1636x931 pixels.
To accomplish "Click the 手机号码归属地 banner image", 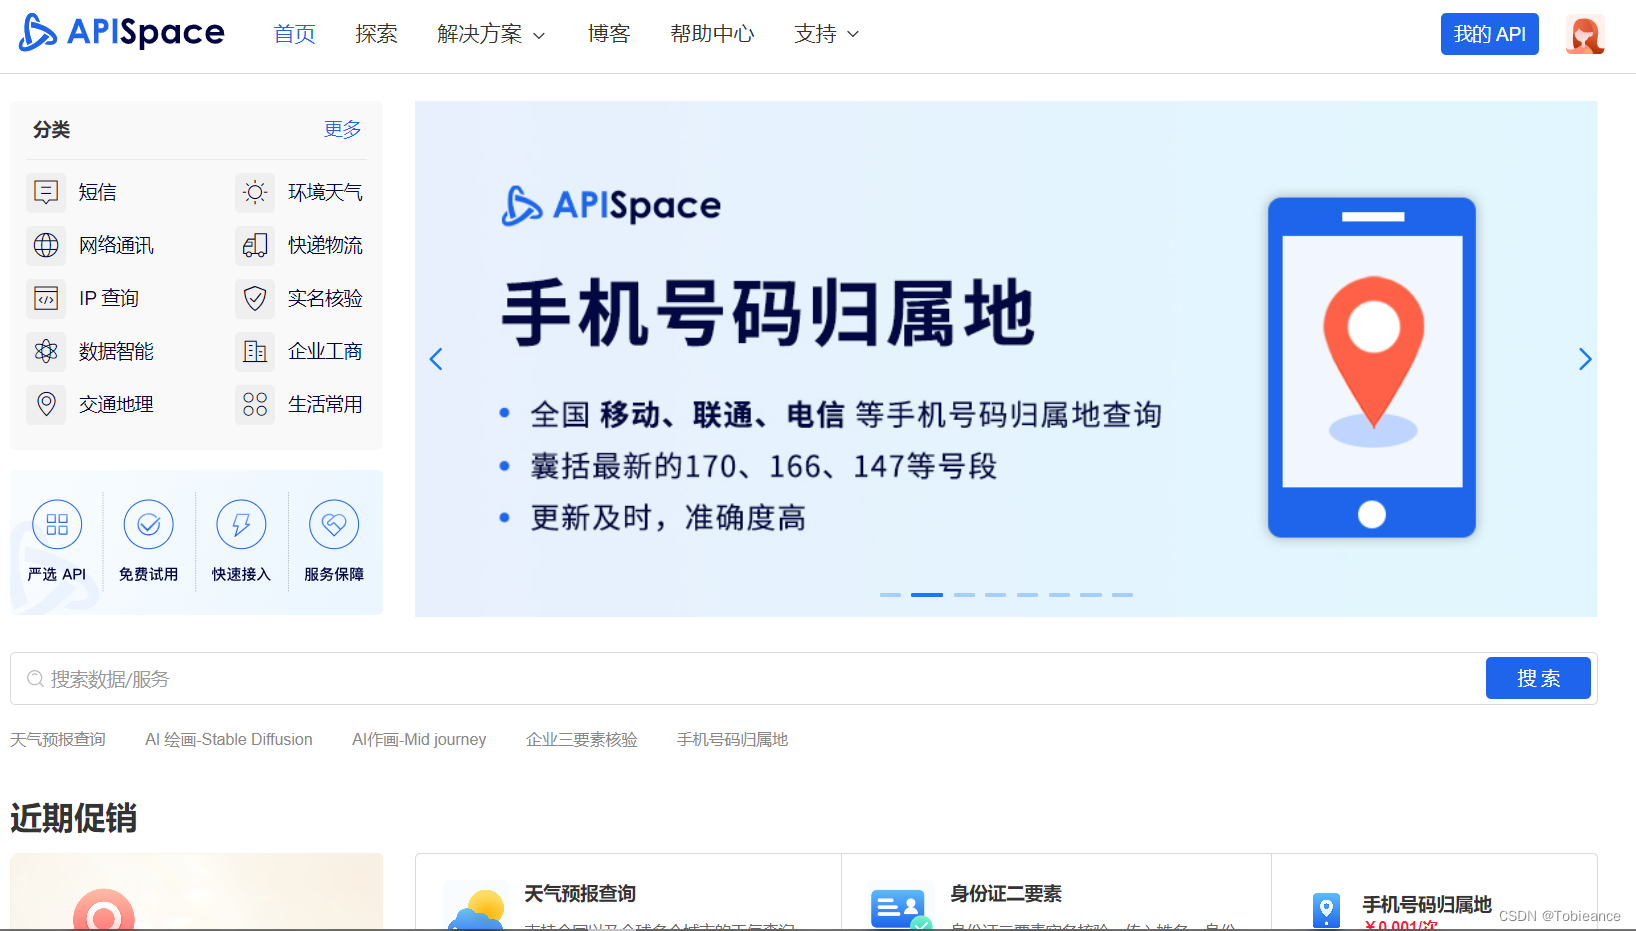I will tap(1006, 359).
